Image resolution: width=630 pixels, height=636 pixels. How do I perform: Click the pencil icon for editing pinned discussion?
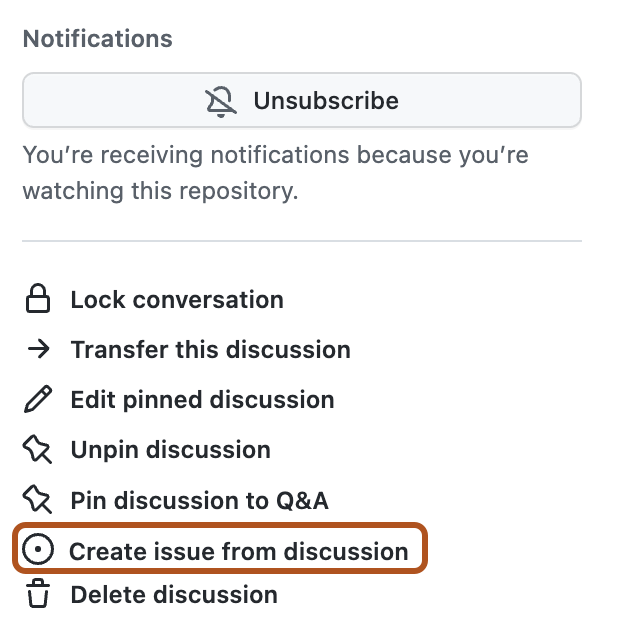38,400
